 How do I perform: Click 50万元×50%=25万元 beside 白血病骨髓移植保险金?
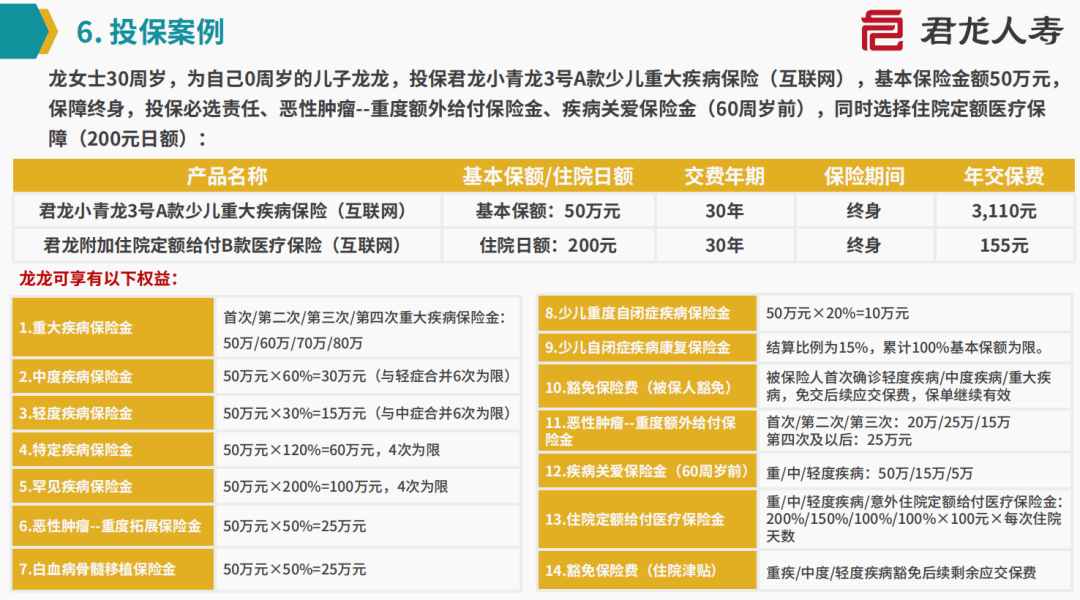pos(294,570)
